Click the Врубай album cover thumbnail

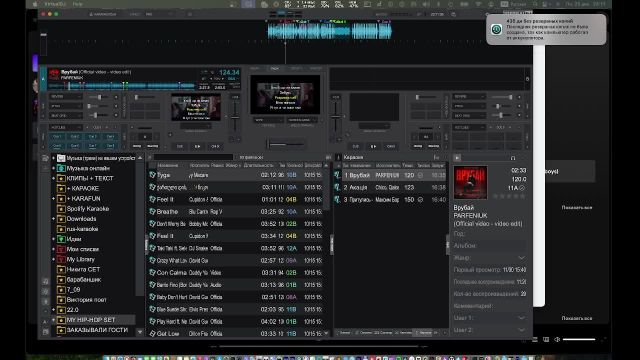(470, 182)
